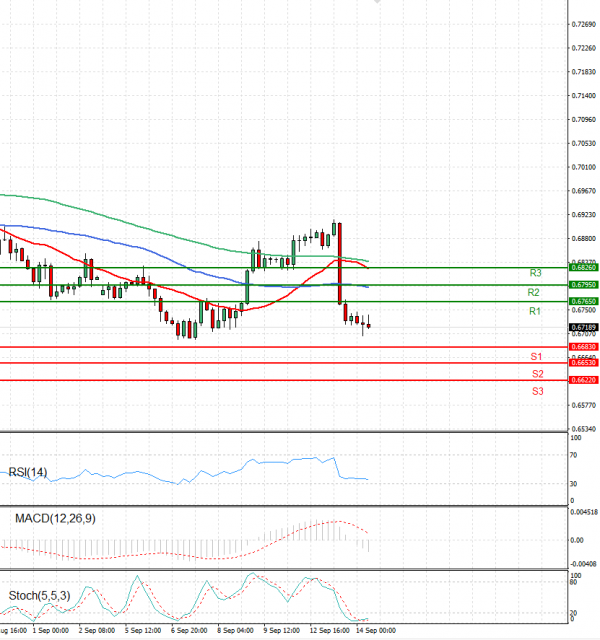
Task: Click the R3 resistance label
Action: (x=535, y=273)
